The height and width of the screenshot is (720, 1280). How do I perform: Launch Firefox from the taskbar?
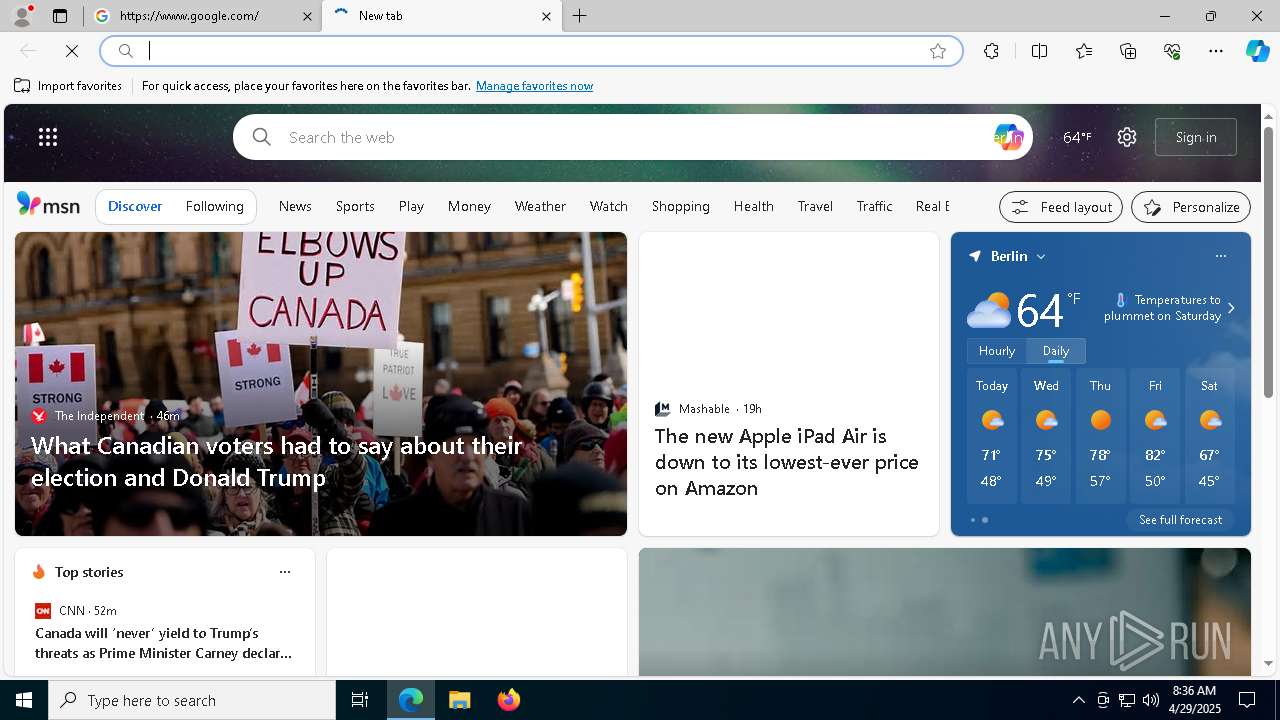pos(509,700)
